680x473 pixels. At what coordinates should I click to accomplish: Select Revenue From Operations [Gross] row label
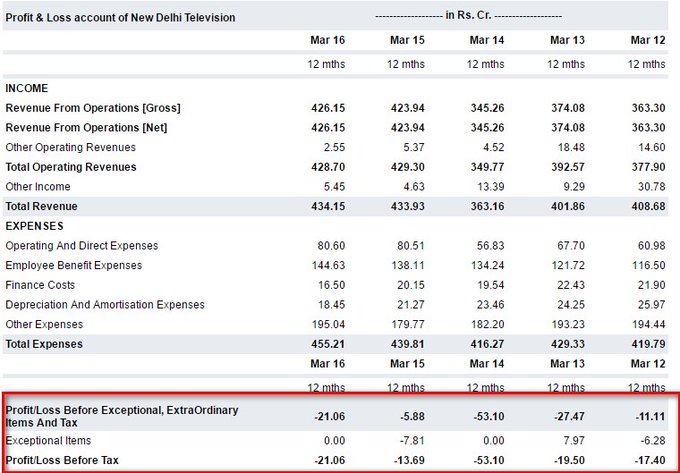click(93, 108)
